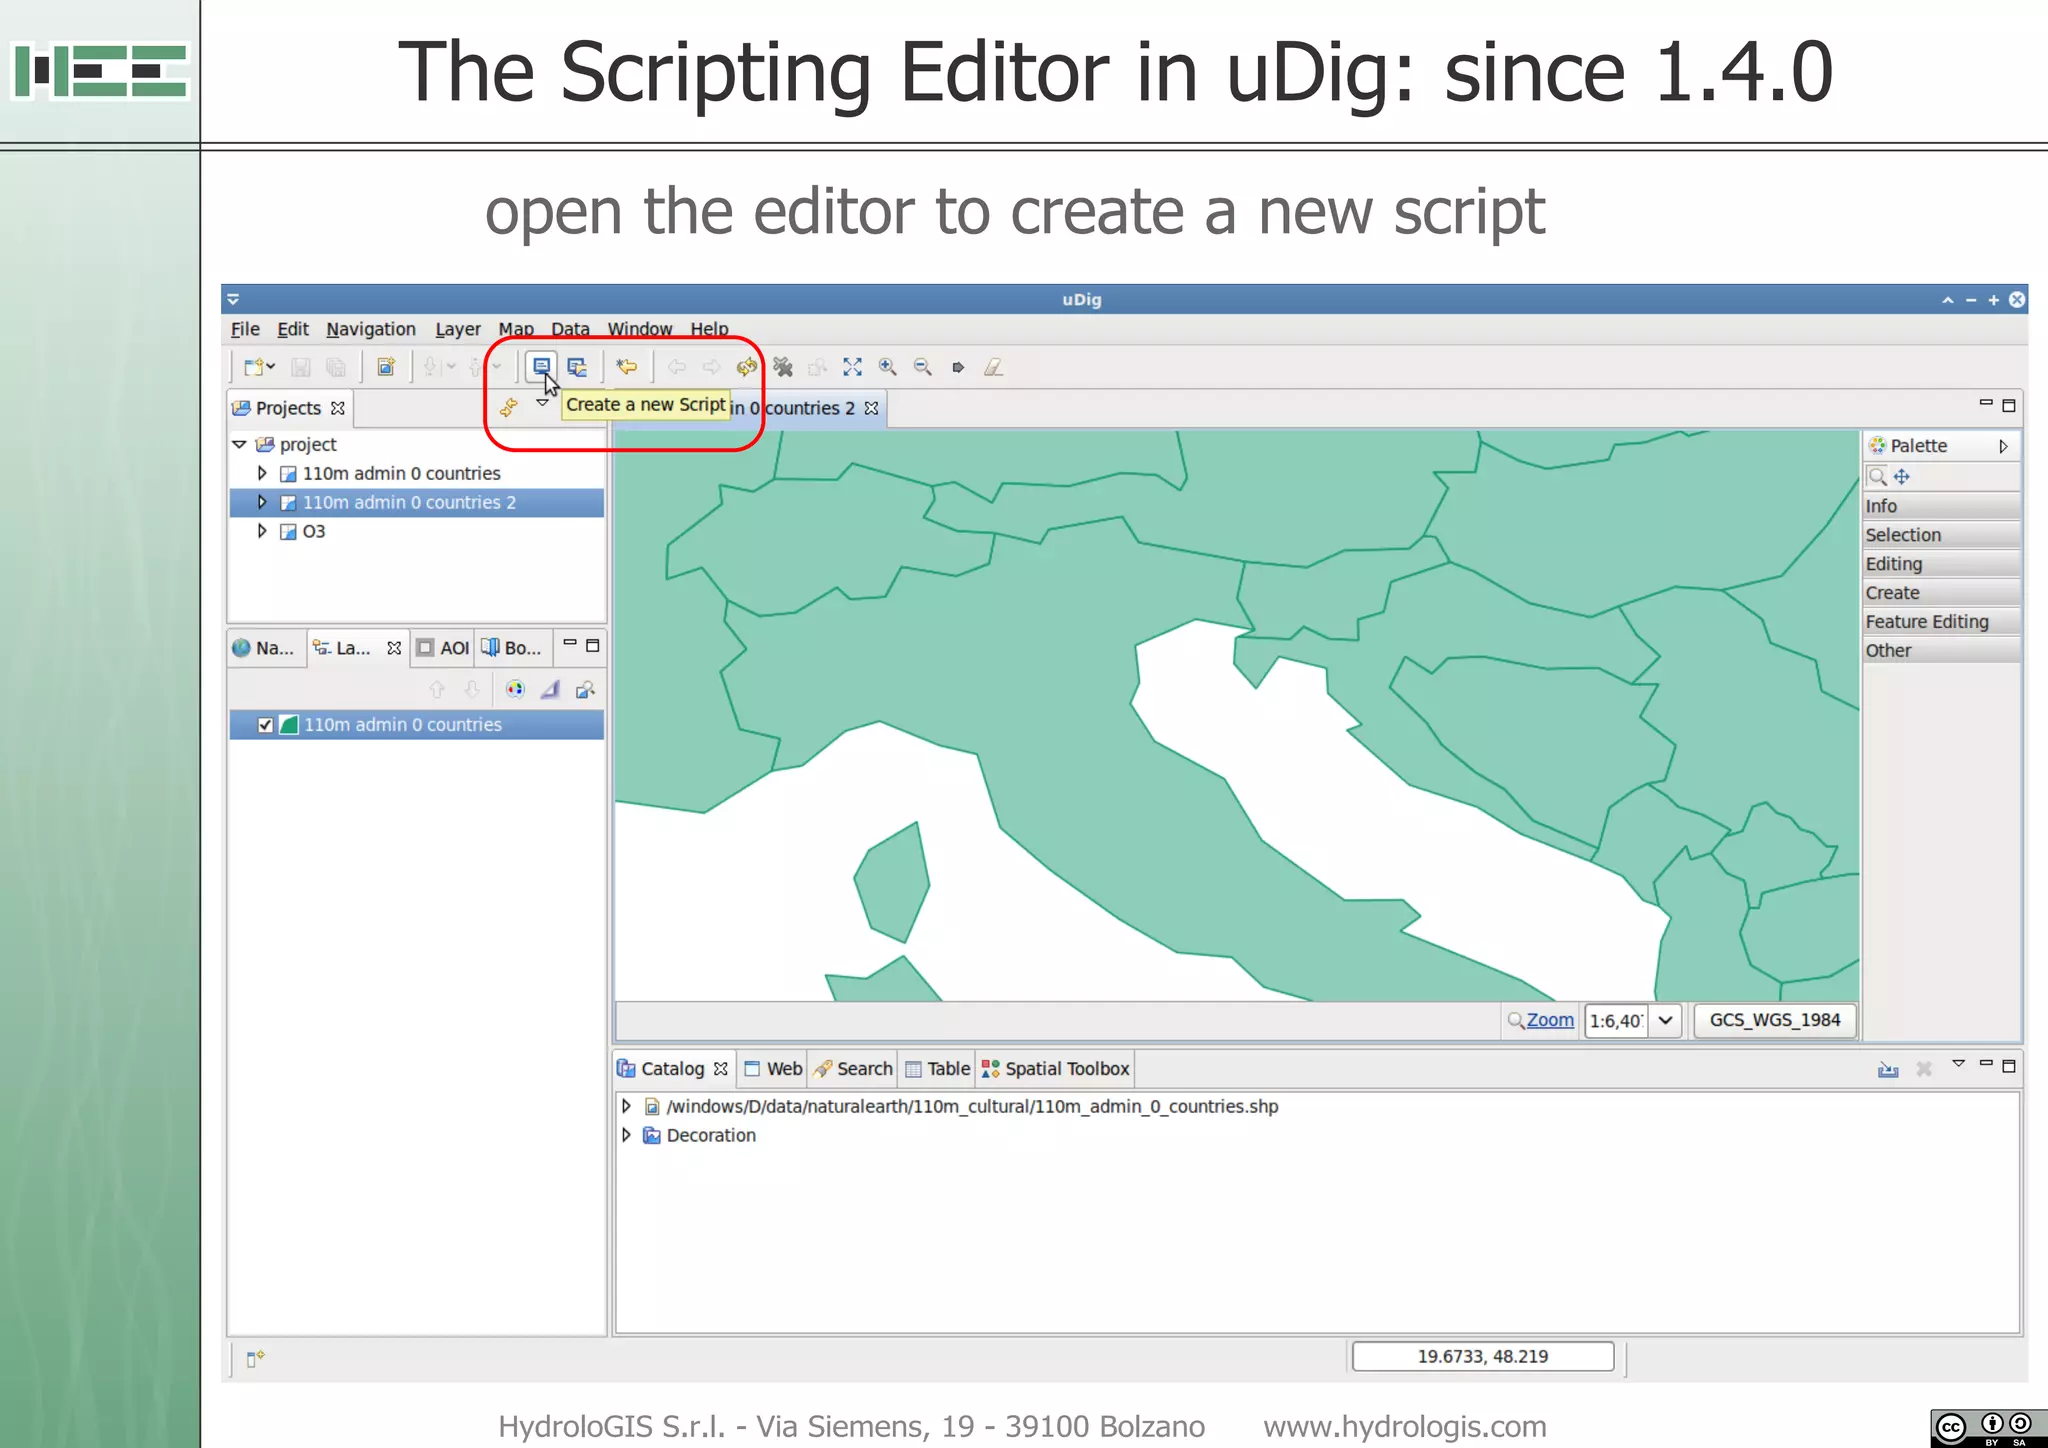Open the File menu
Viewport: 2048px width, 1448px height.
click(245, 329)
